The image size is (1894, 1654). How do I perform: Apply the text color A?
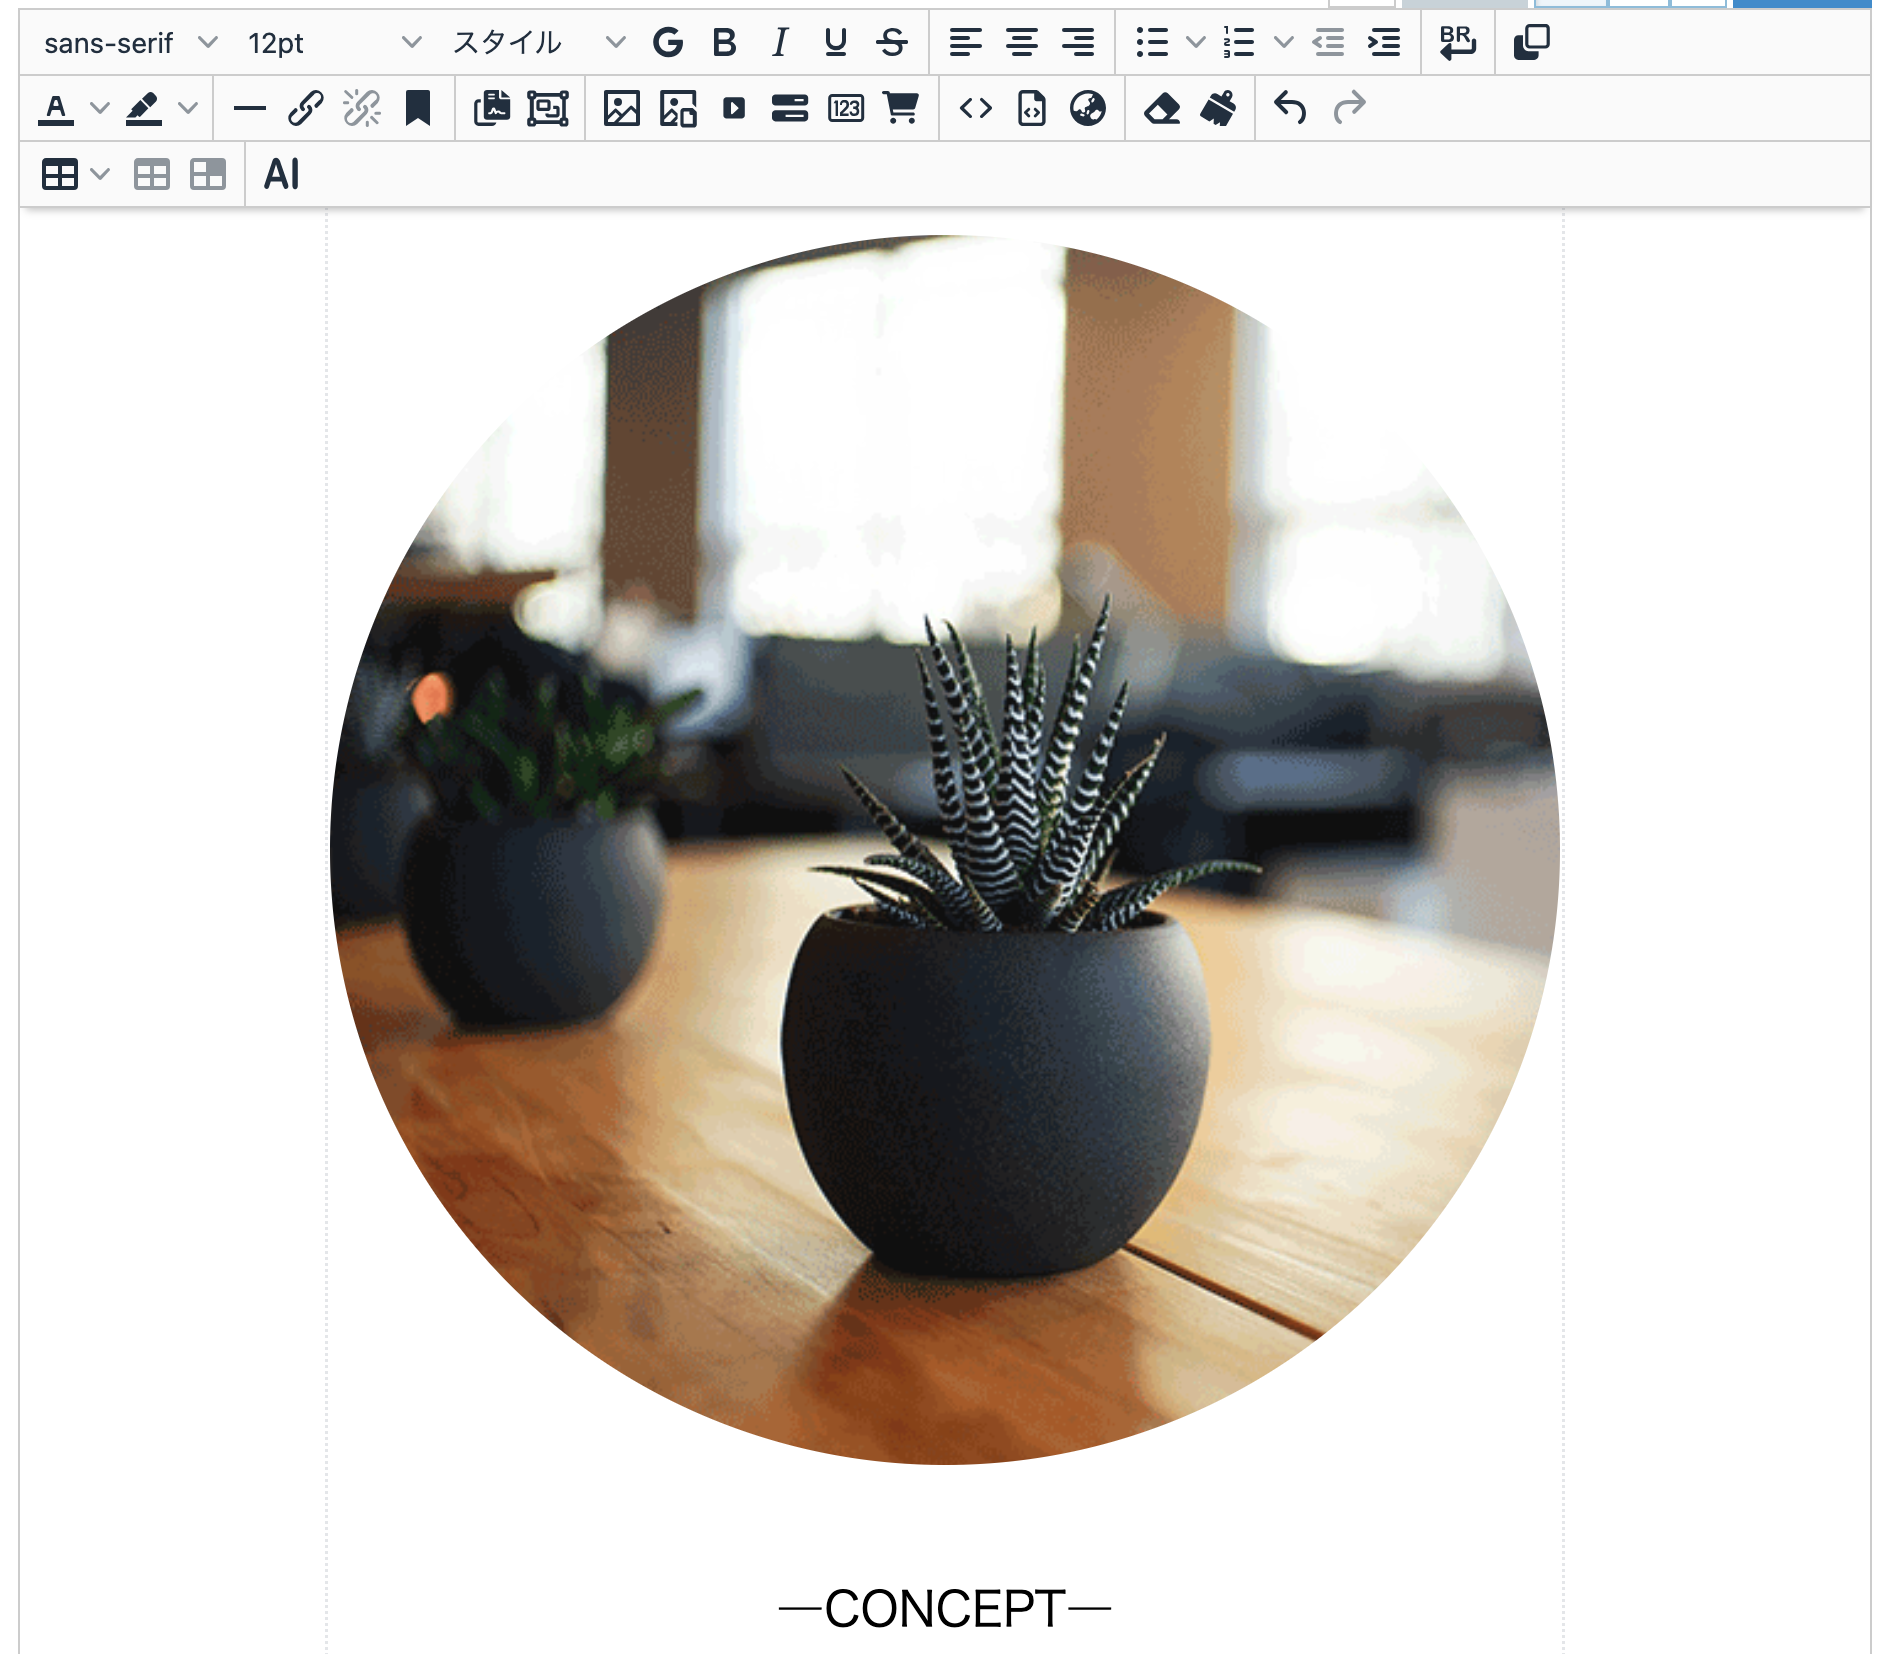56,109
